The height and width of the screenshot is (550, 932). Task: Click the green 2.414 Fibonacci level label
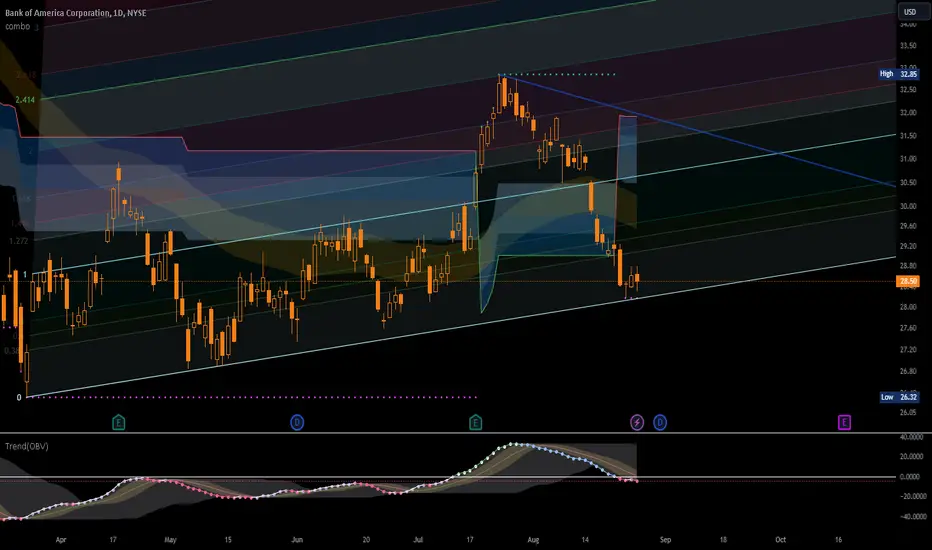tap(25, 100)
